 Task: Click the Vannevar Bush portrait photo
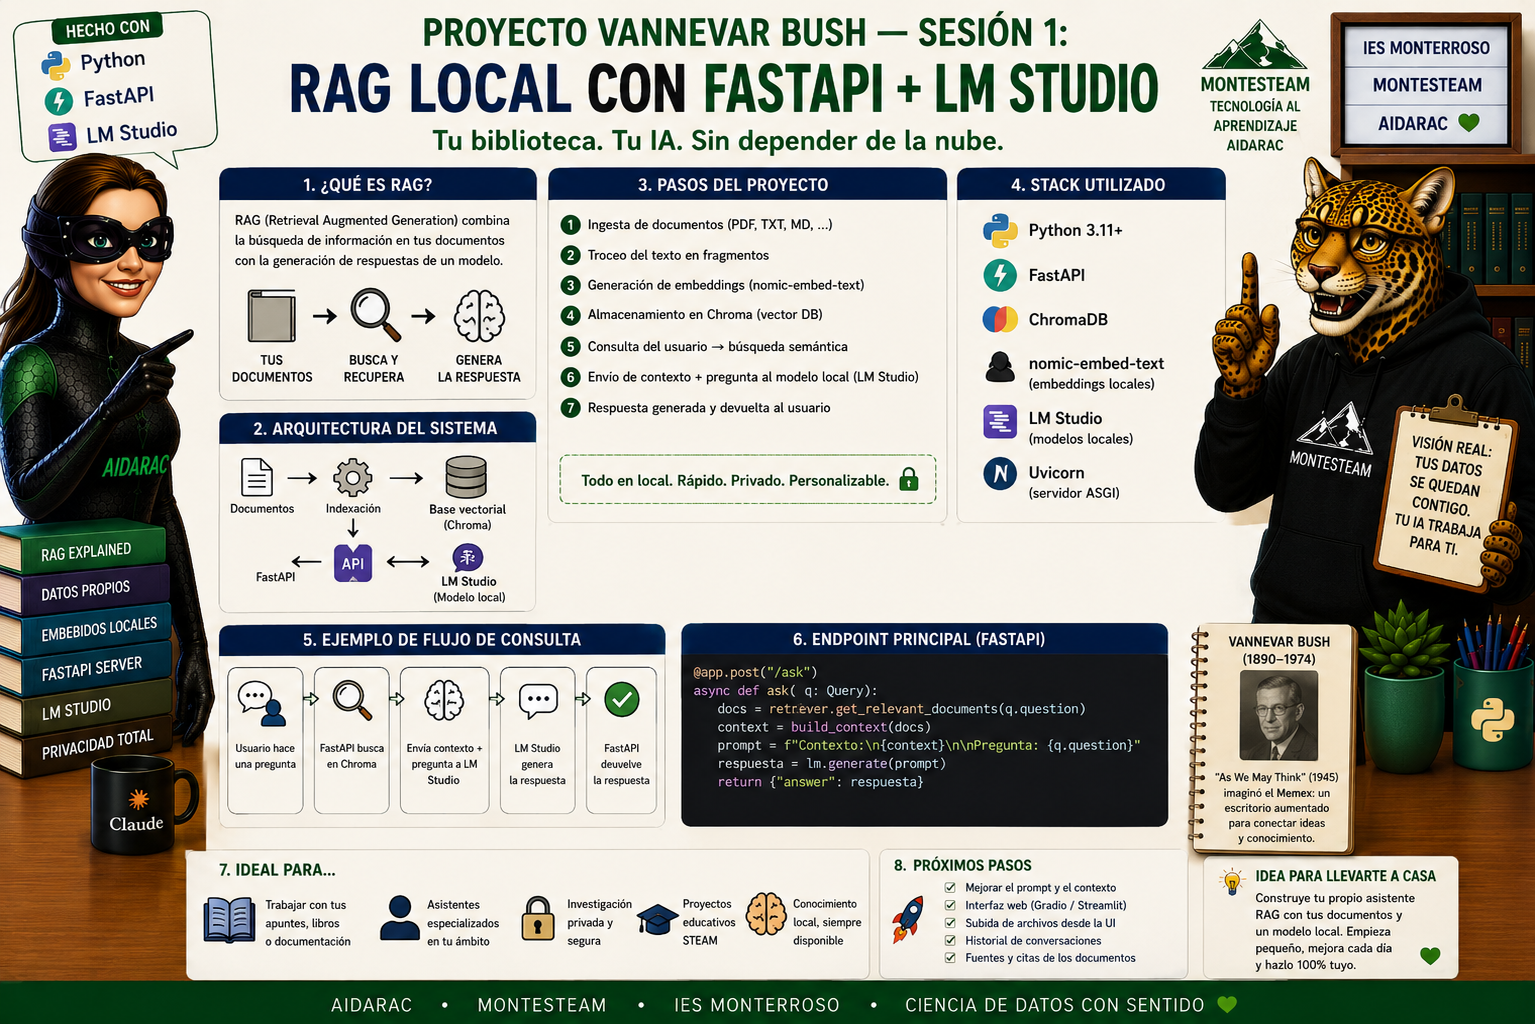point(1278,716)
